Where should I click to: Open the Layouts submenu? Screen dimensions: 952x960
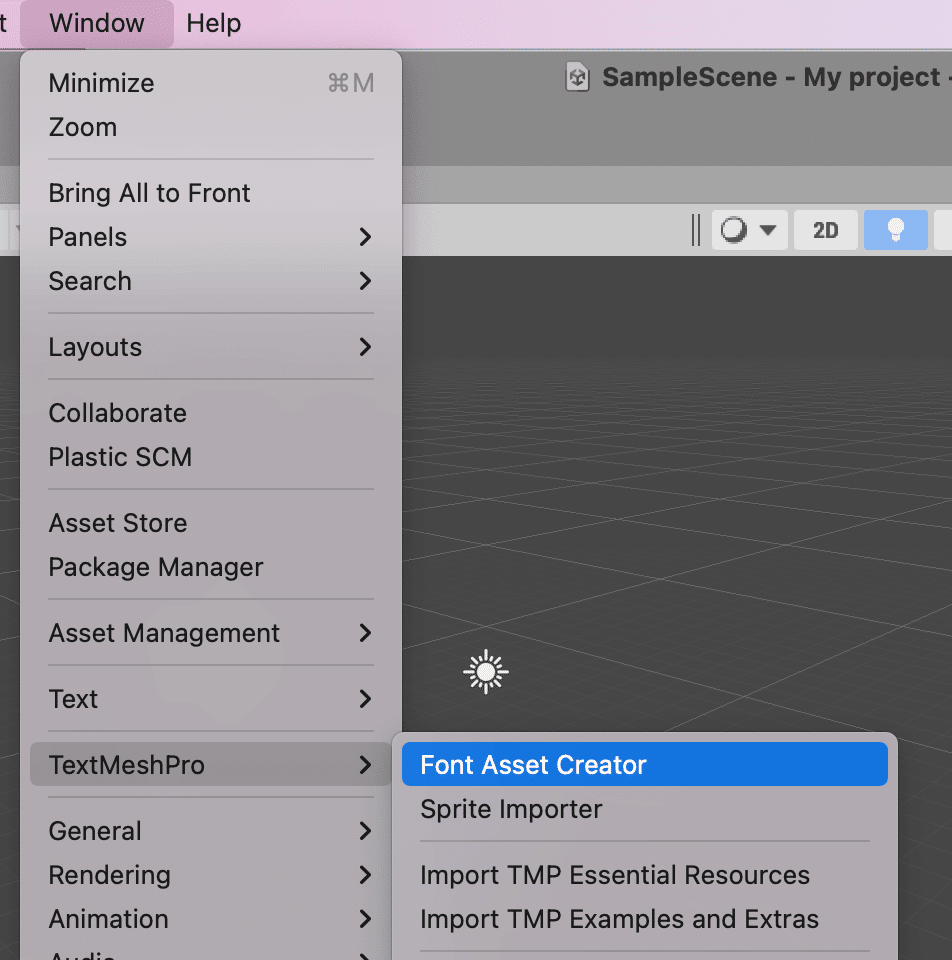(x=211, y=348)
